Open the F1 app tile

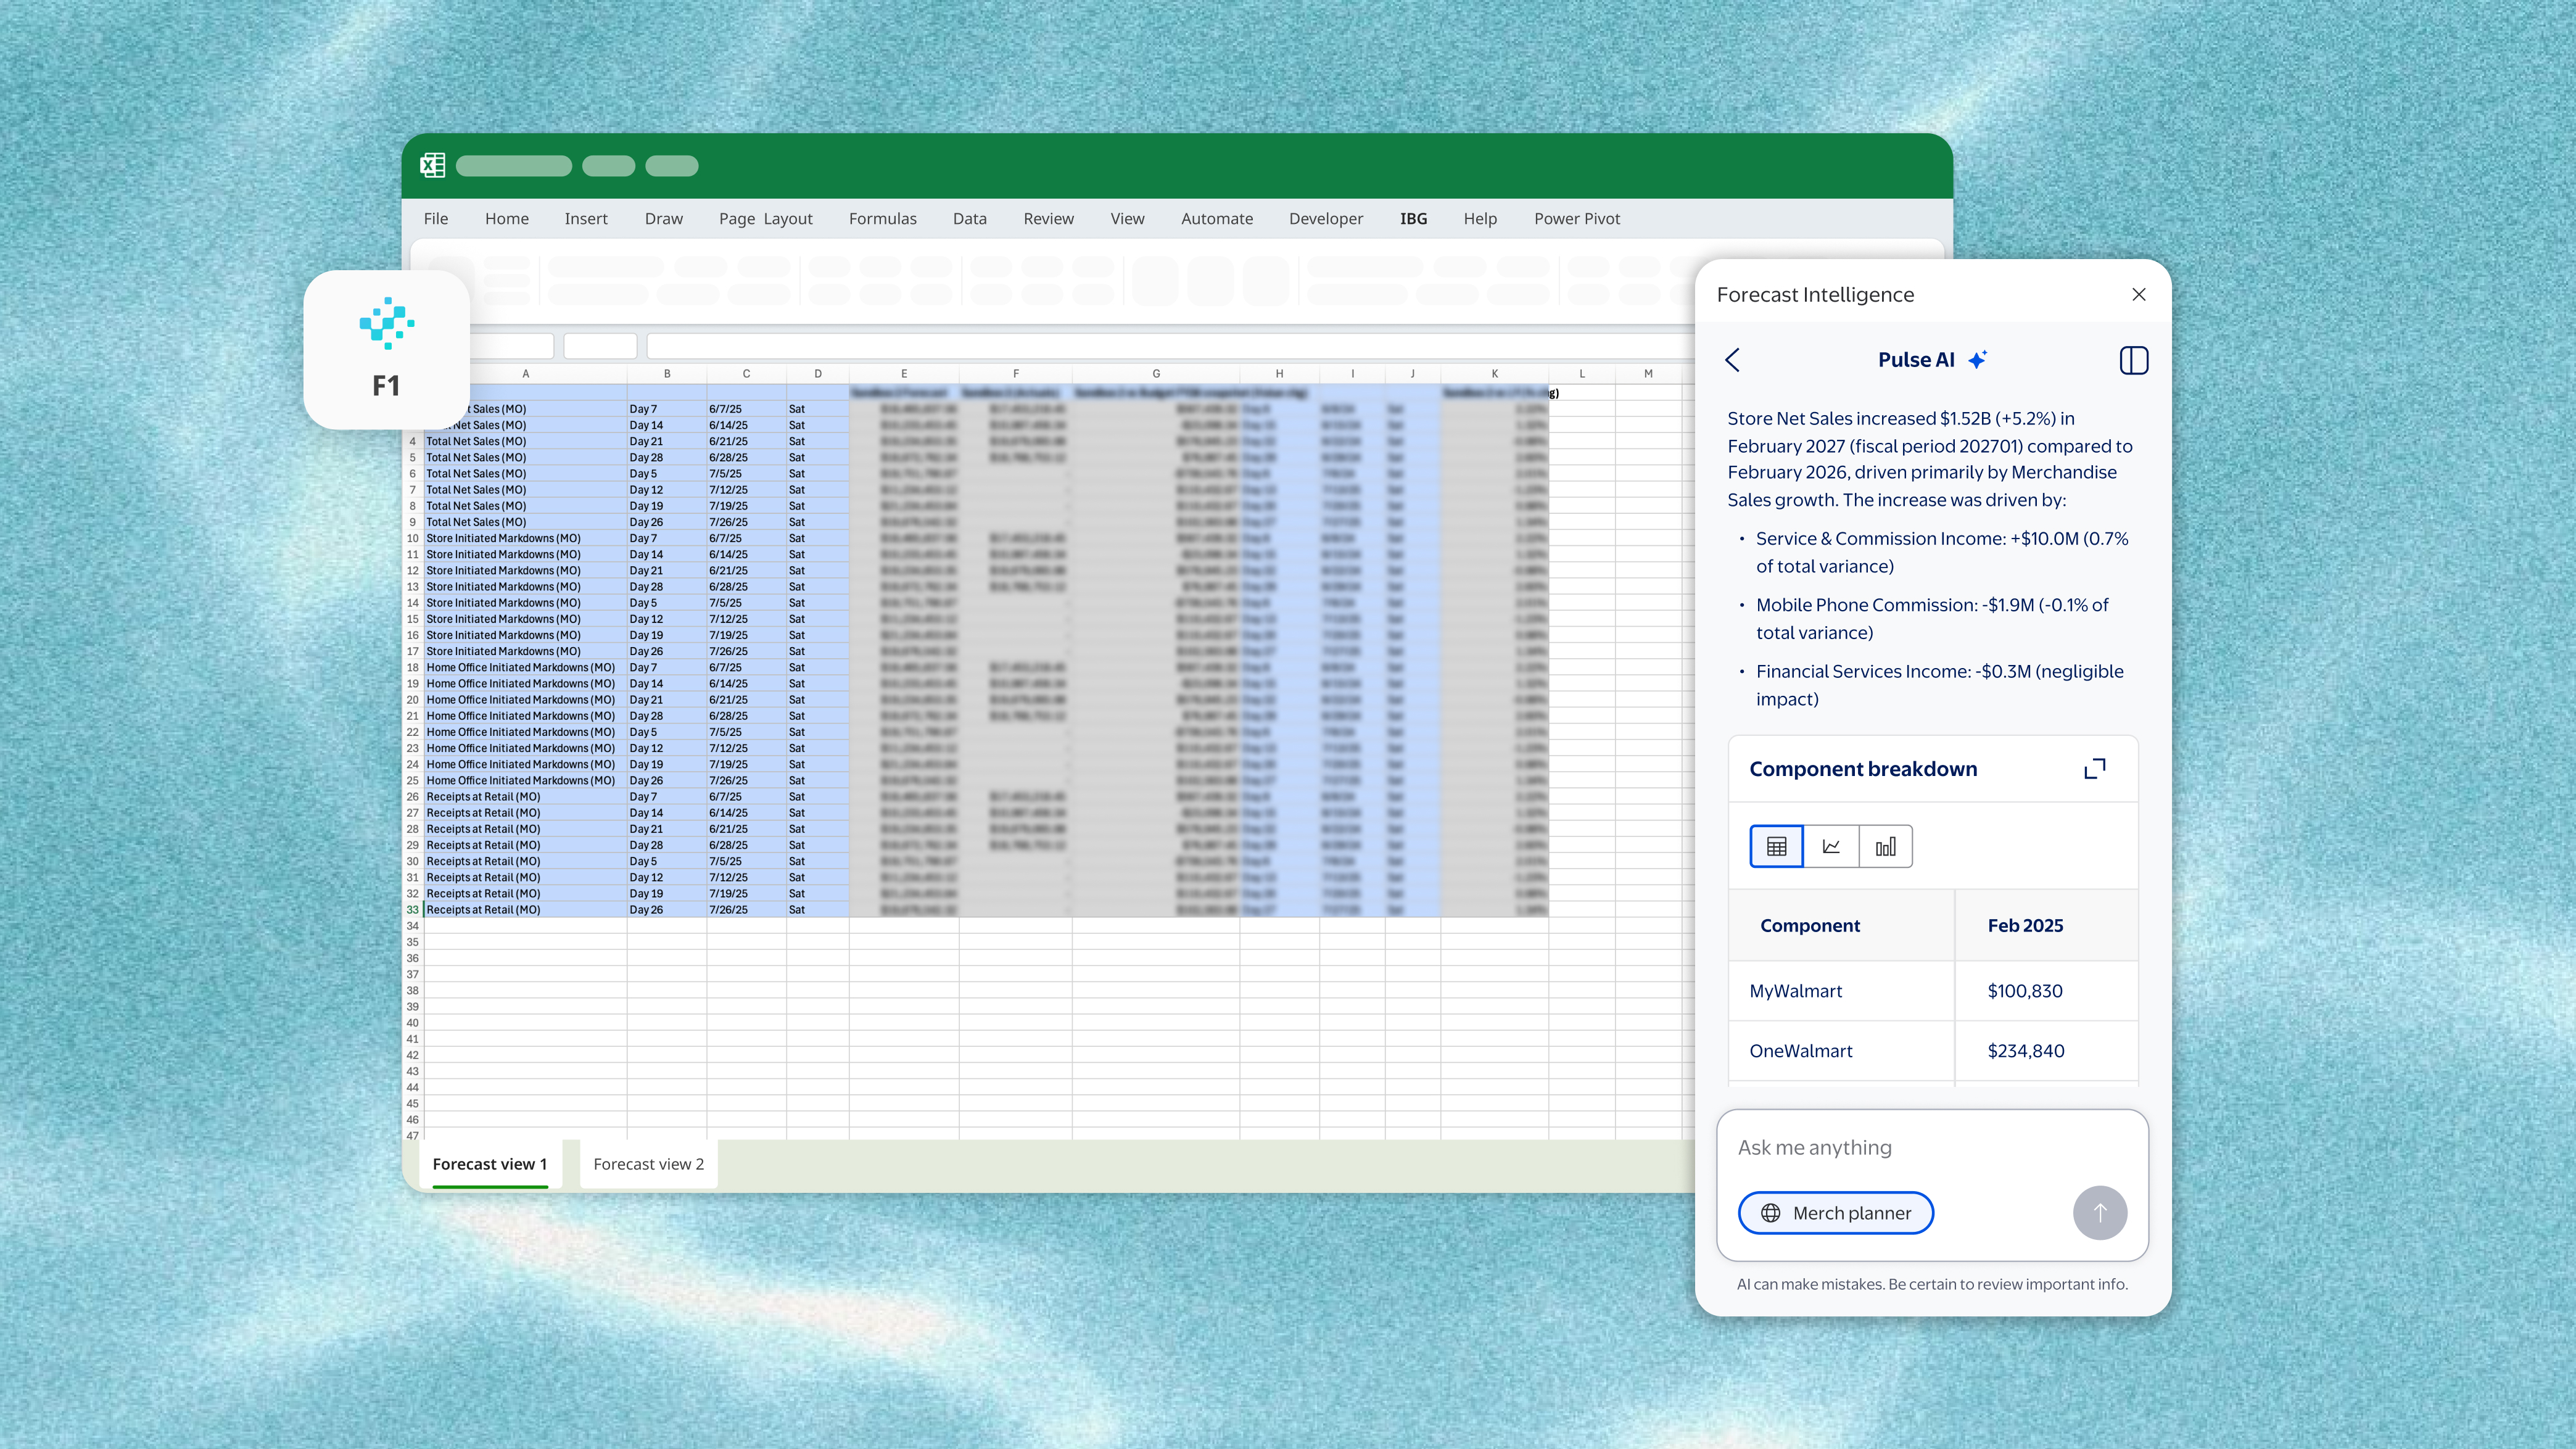(386, 349)
